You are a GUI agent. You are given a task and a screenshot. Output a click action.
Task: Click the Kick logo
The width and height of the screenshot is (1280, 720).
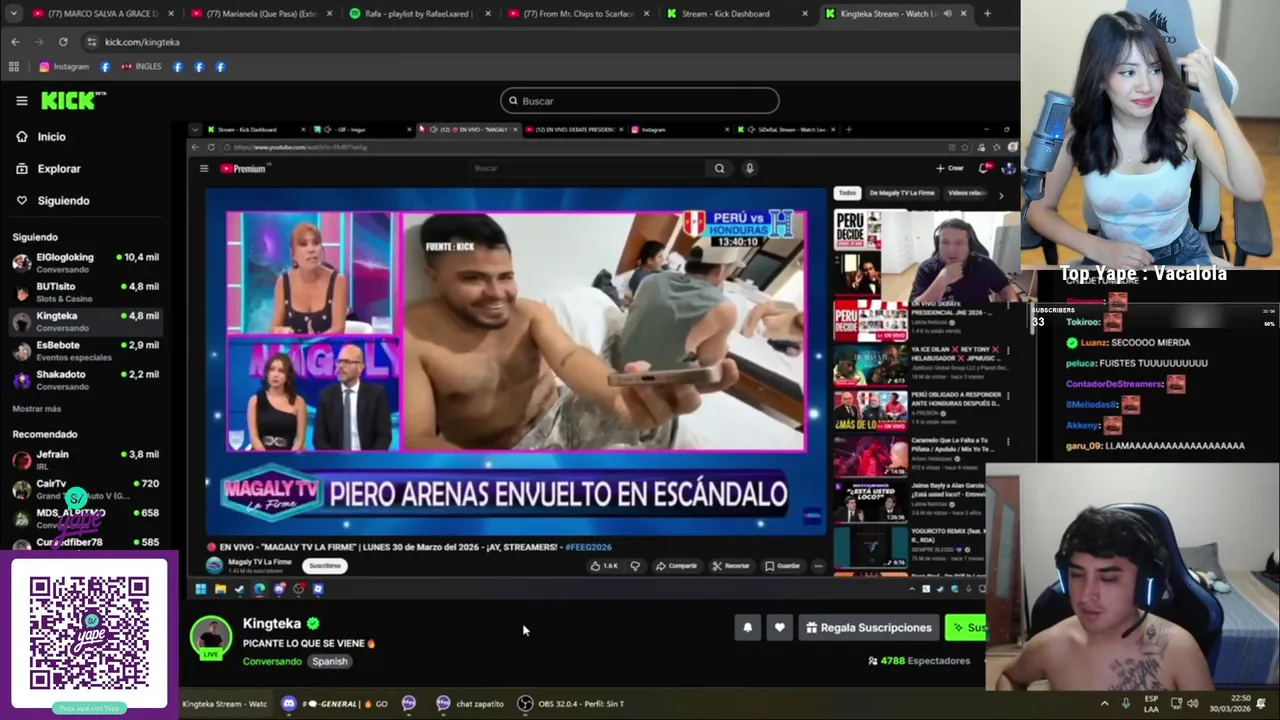pos(73,100)
